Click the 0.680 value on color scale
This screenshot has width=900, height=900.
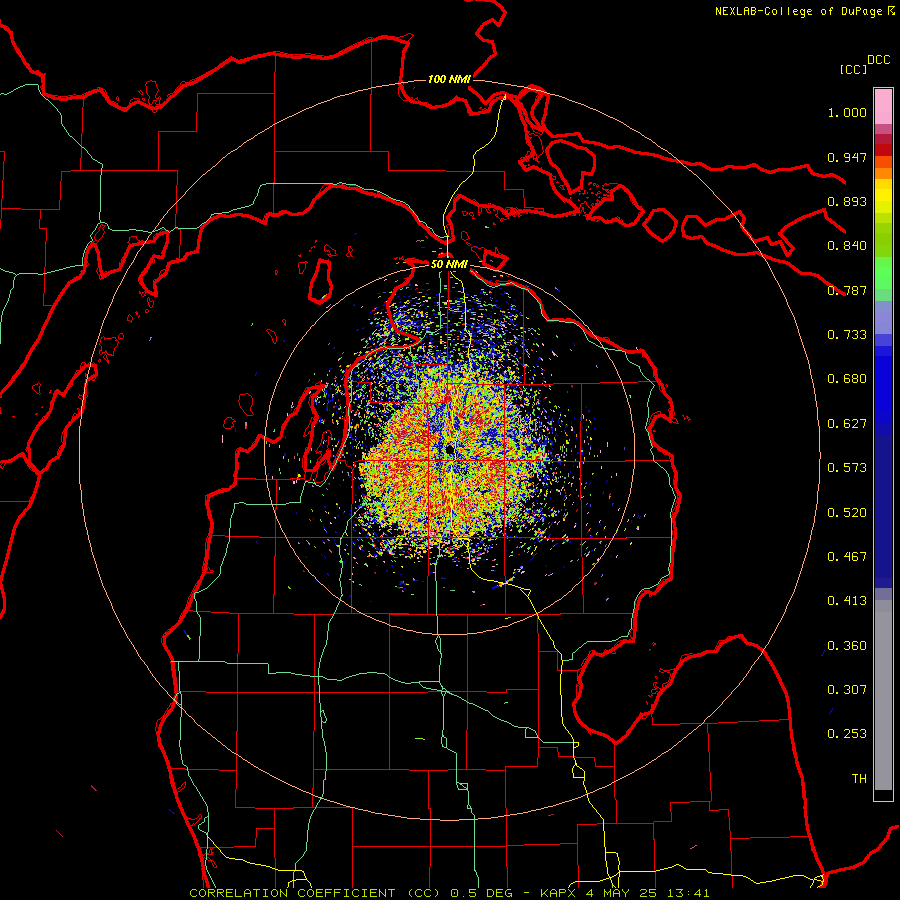(x=847, y=379)
